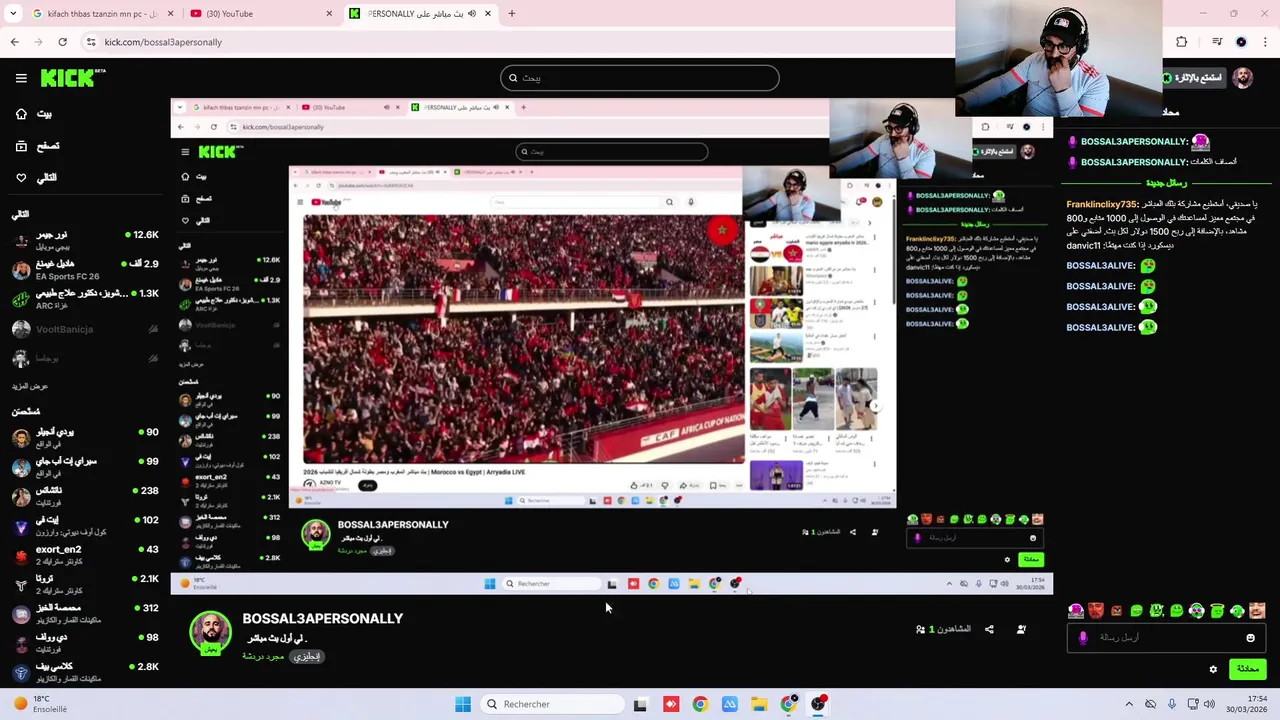Show the viewers count list
The image size is (1280, 720).
pyautogui.click(x=943, y=629)
